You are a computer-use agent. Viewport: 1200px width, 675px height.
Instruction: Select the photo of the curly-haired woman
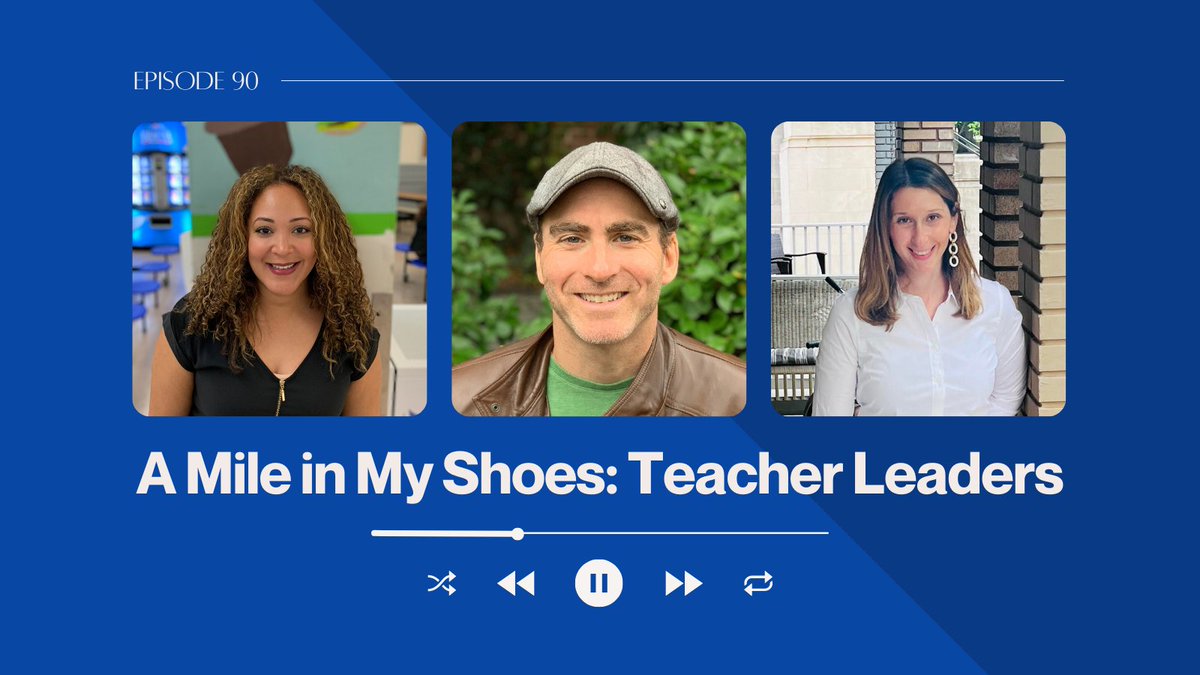[280, 269]
